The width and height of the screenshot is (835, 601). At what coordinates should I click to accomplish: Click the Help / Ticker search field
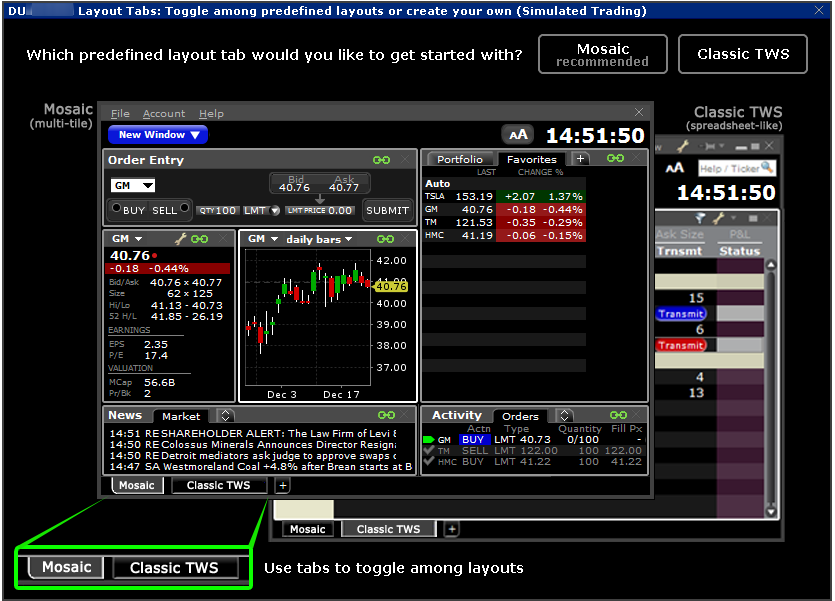(737, 168)
